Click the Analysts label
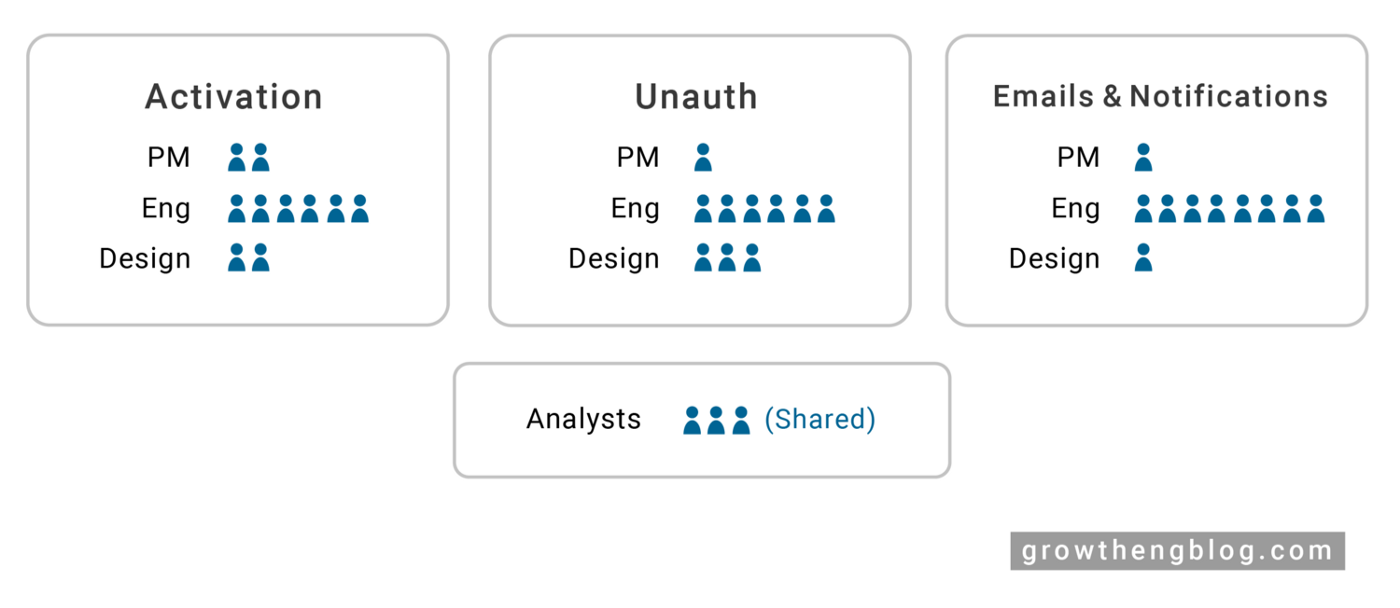The width and height of the screenshot is (1400, 608). coord(584,419)
